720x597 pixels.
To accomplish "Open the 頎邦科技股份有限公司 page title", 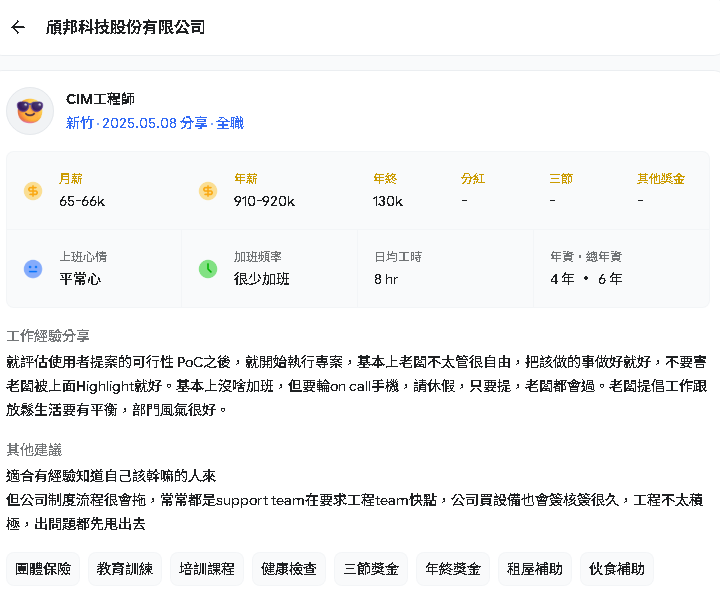I will click(x=125, y=27).
